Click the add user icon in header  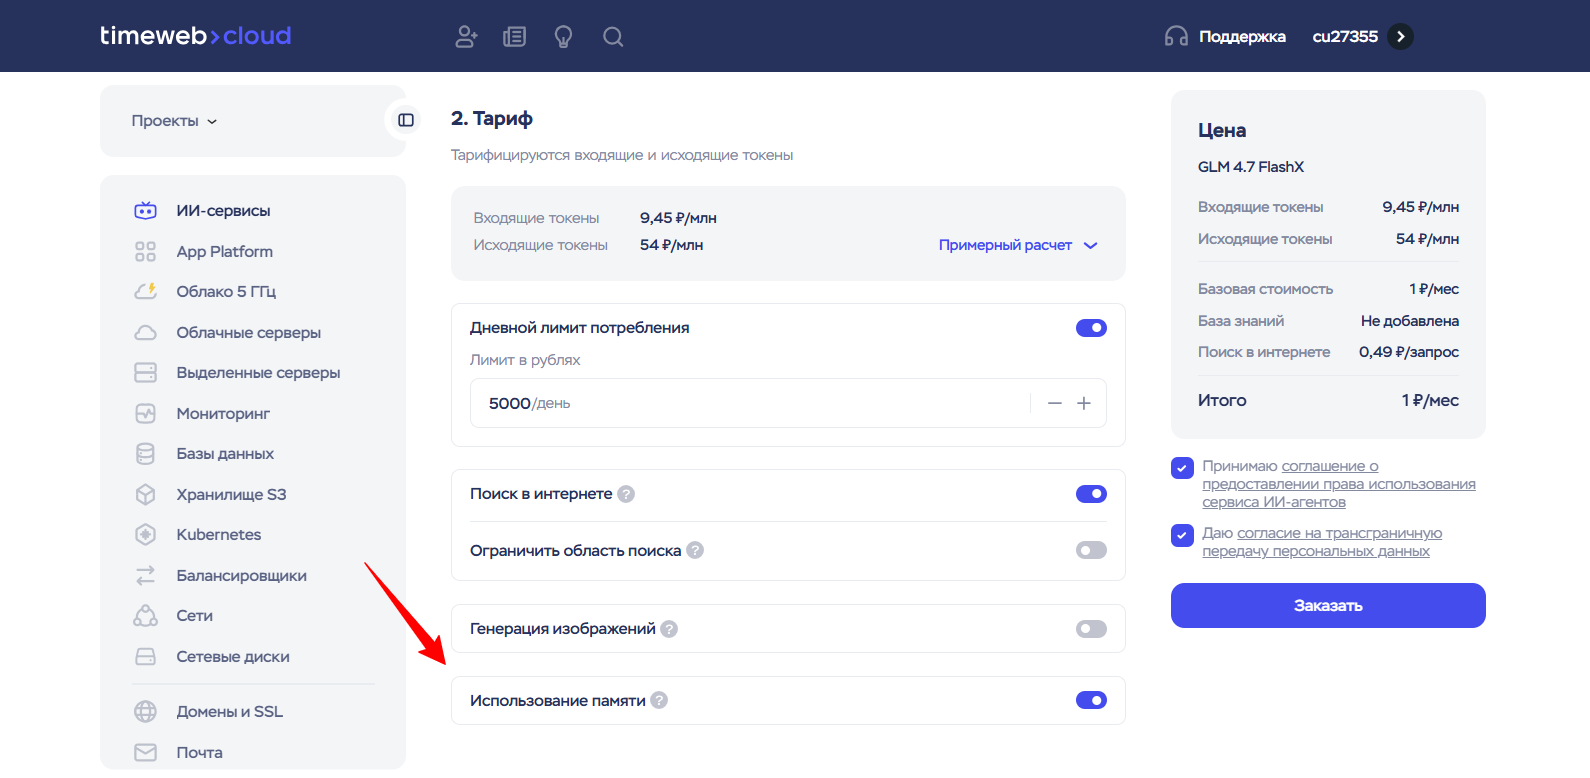pyautogui.click(x=466, y=37)
